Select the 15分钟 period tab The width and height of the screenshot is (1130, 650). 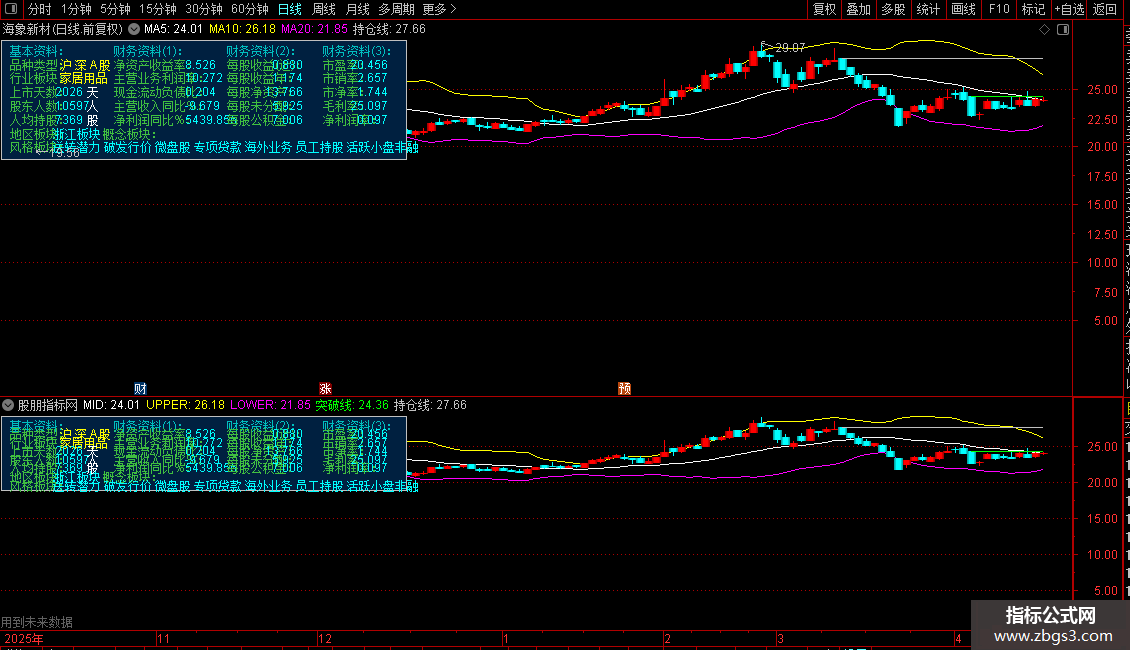158,9
